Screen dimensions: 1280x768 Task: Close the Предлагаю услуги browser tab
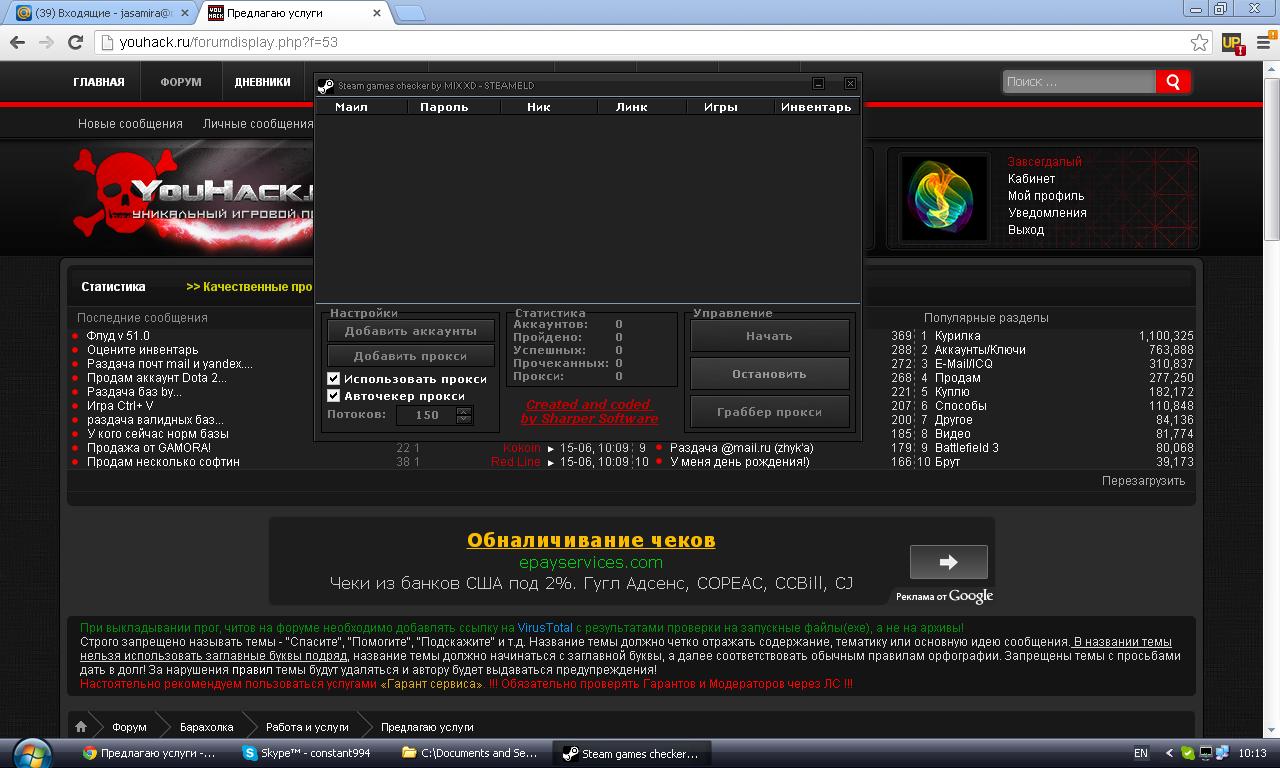pos(377,14)
